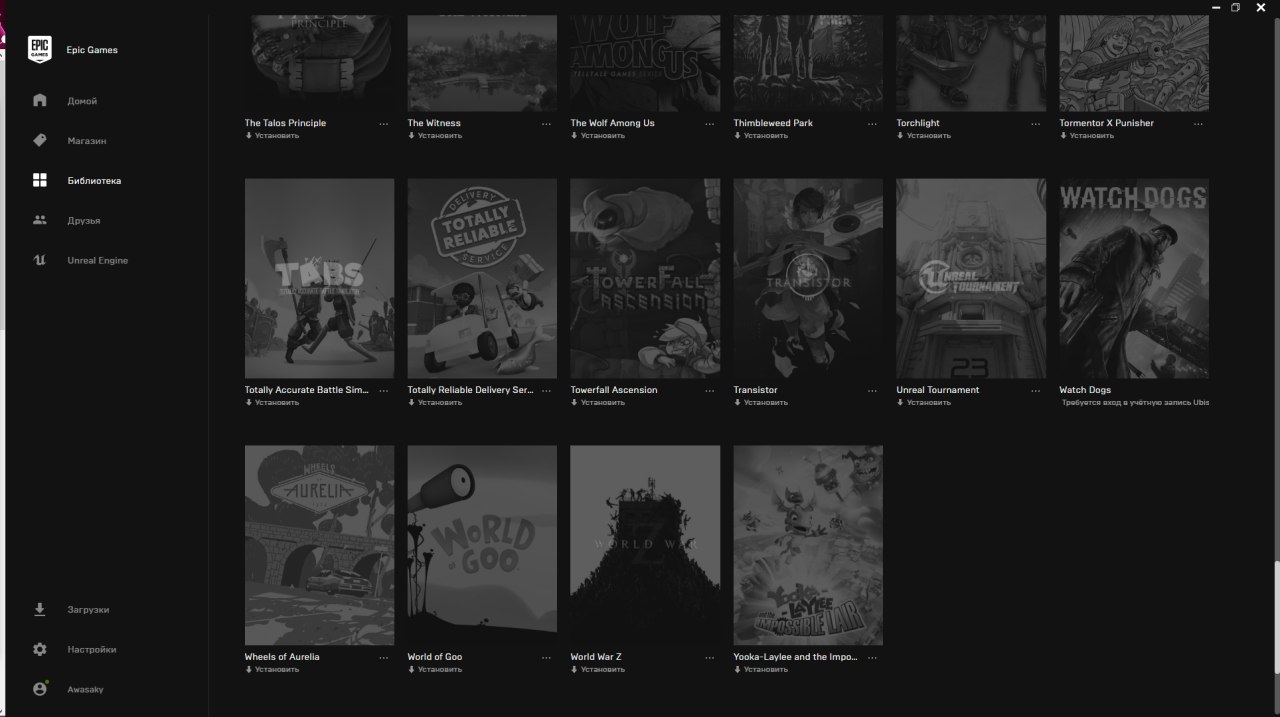Click the Awasaky profile avatar icon
1280x717 pixels.
coord(40,689)
